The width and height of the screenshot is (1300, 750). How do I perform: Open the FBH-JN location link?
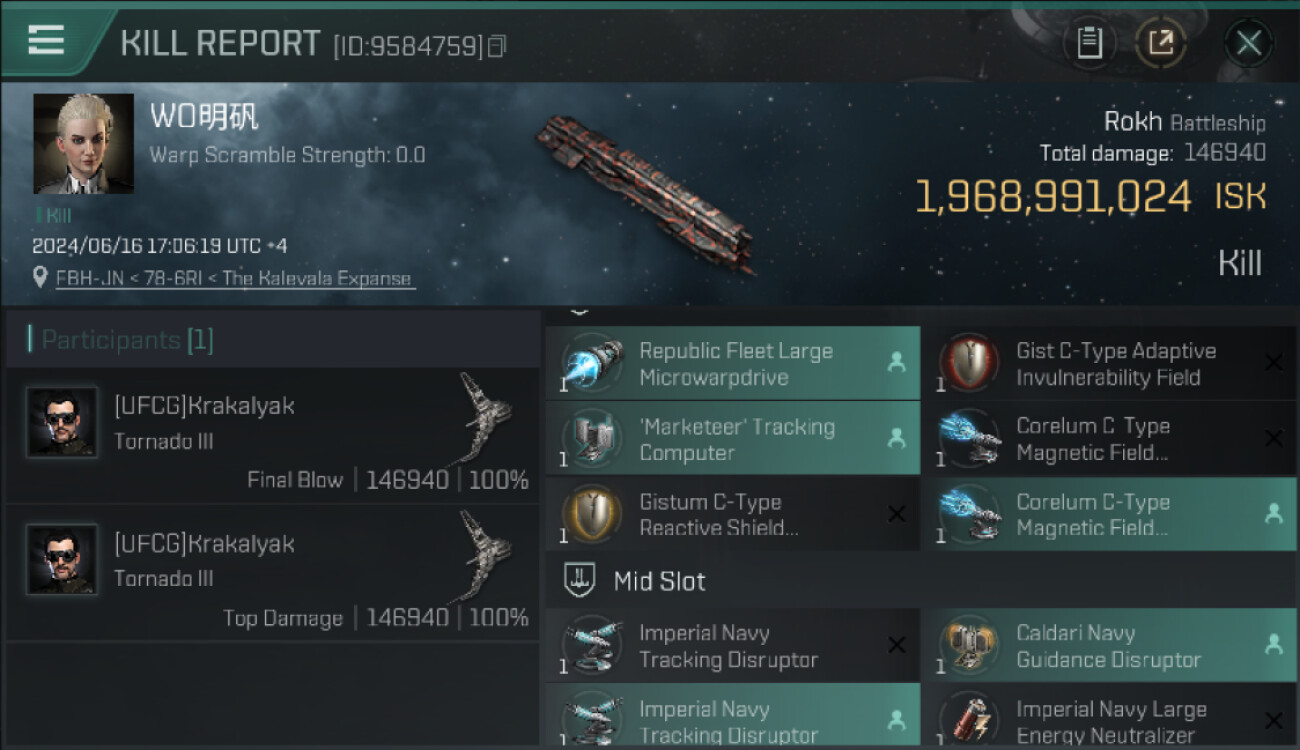pyautogui.click(x=233, y=279)
